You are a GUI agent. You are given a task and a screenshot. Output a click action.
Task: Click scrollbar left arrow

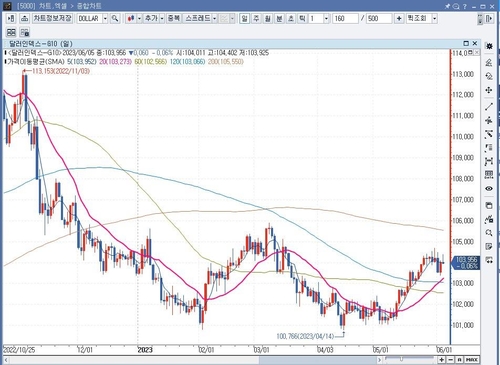click(6, 360)
